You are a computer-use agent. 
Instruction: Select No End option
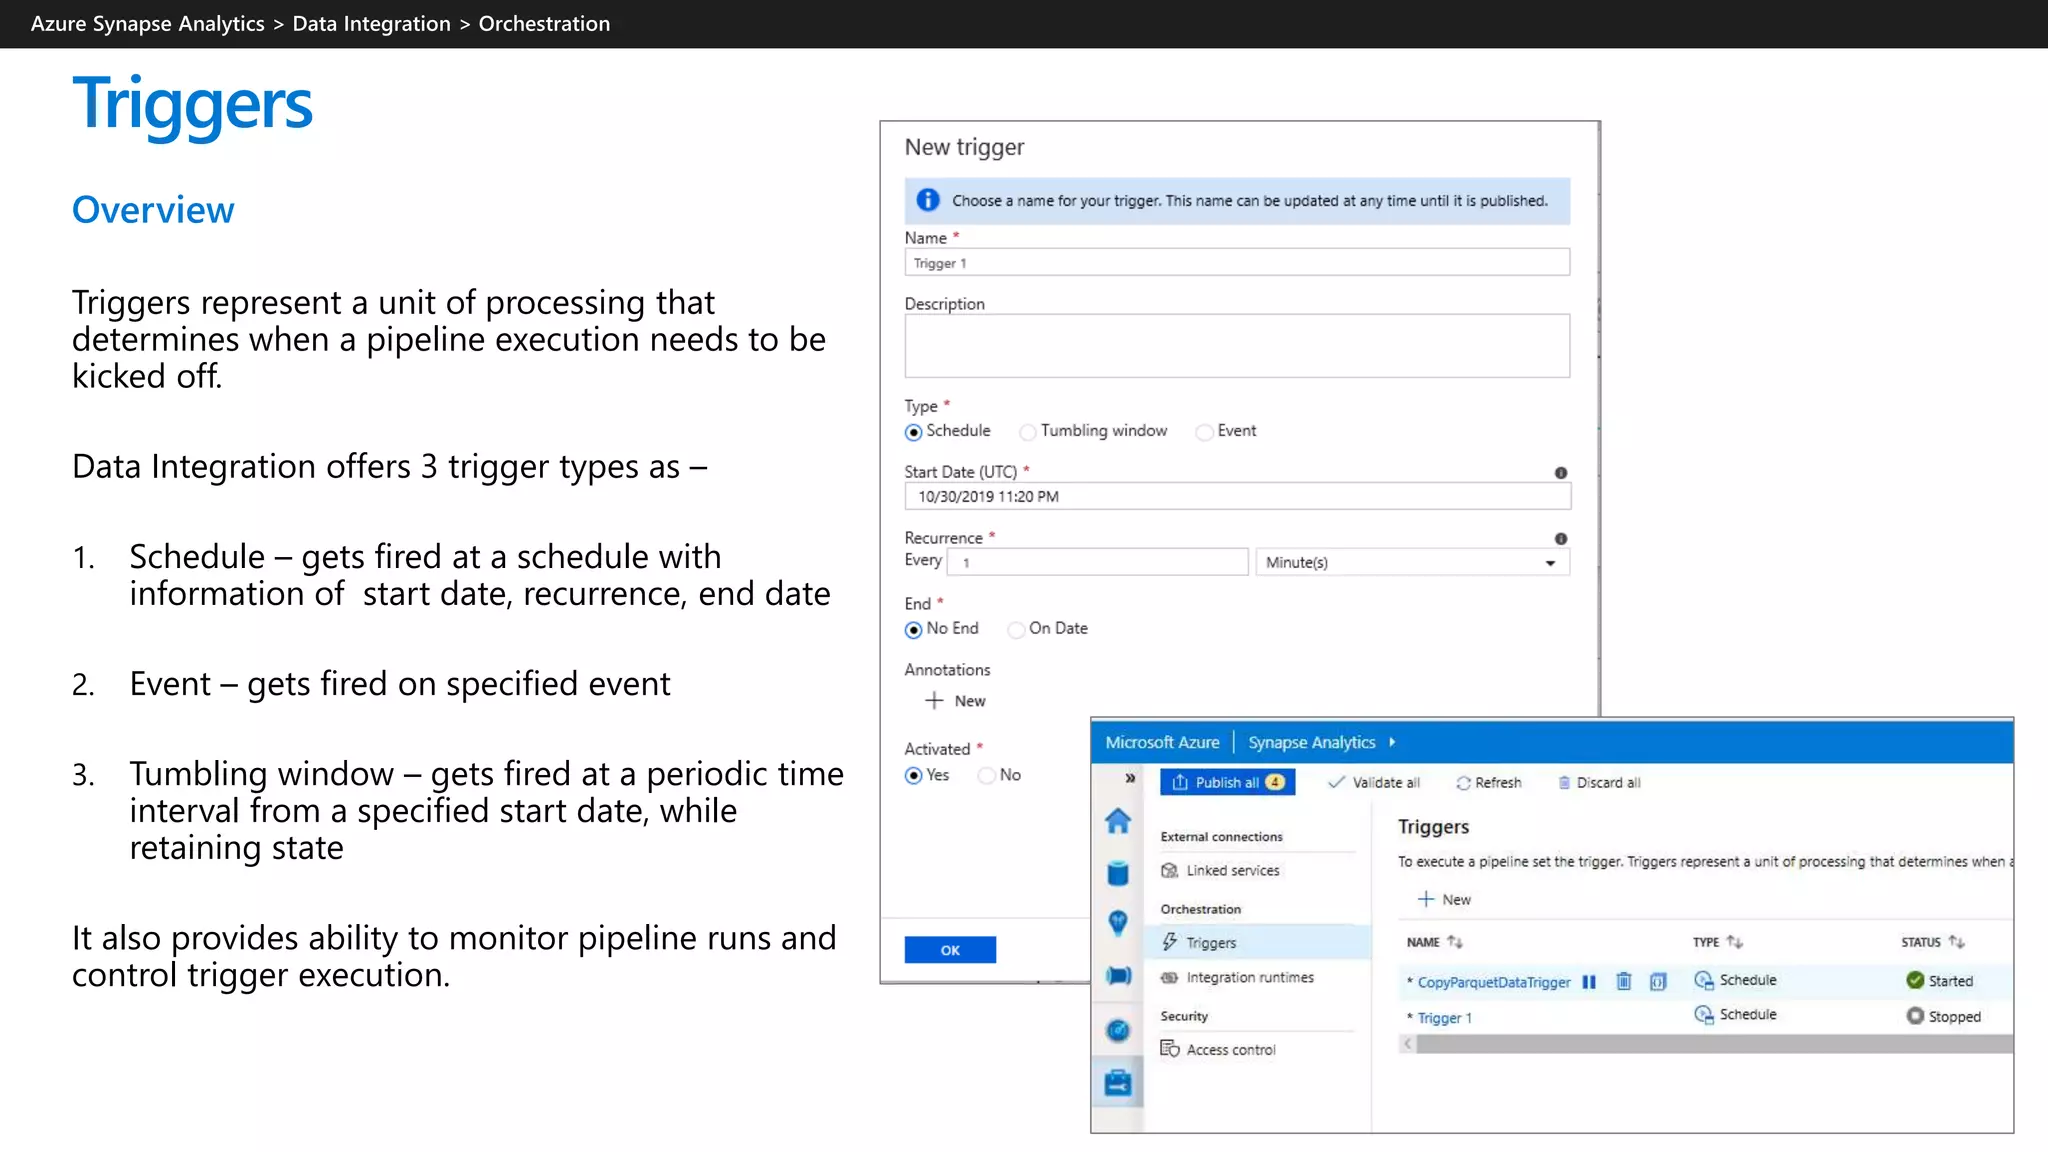[913, 630]
